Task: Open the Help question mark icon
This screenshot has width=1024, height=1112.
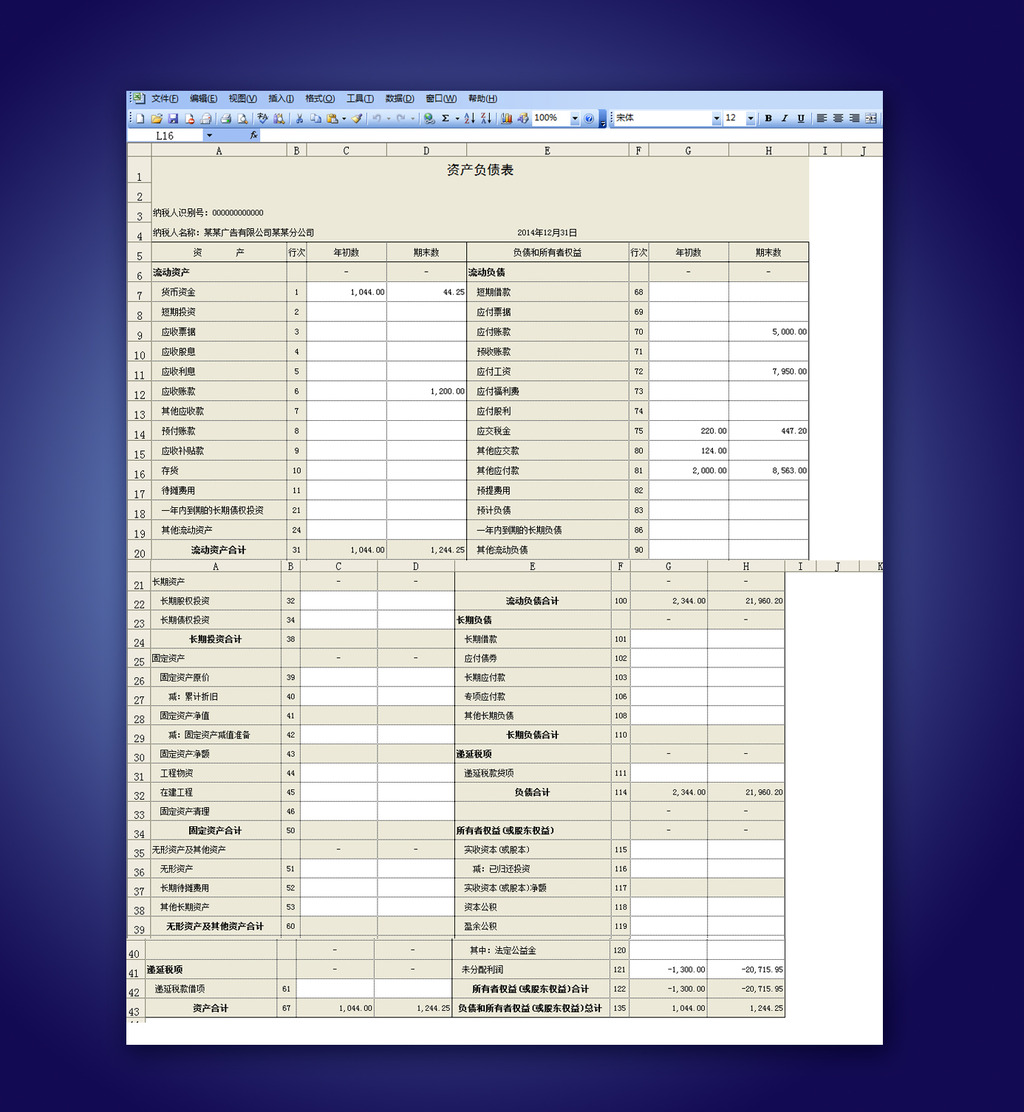Action: [x=589, y=118]
